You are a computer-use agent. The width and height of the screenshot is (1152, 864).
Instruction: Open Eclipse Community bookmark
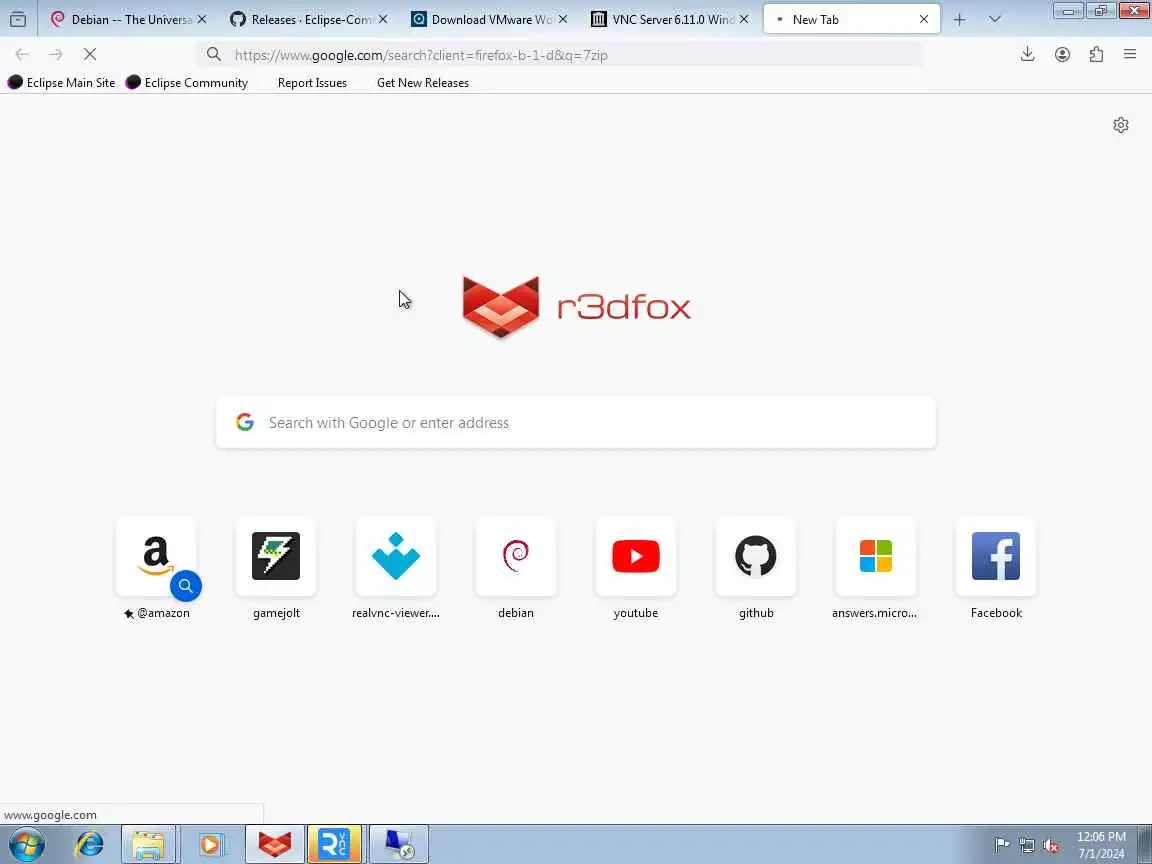coord(187,82)
